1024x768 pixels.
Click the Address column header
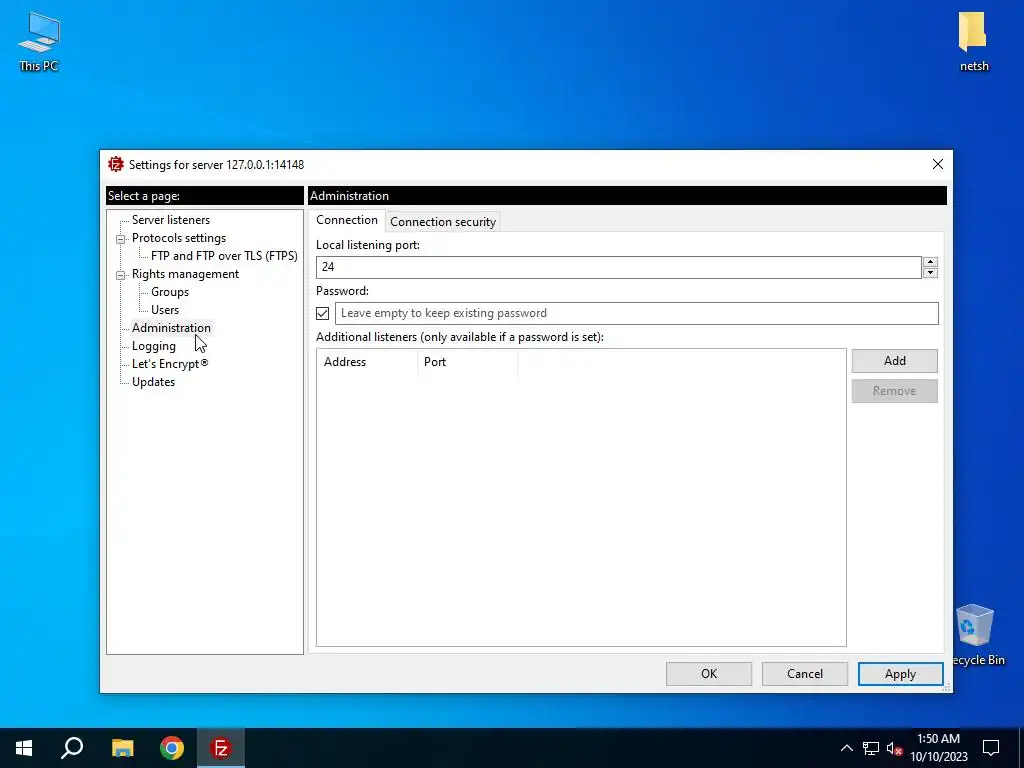[x=367, y=362]
